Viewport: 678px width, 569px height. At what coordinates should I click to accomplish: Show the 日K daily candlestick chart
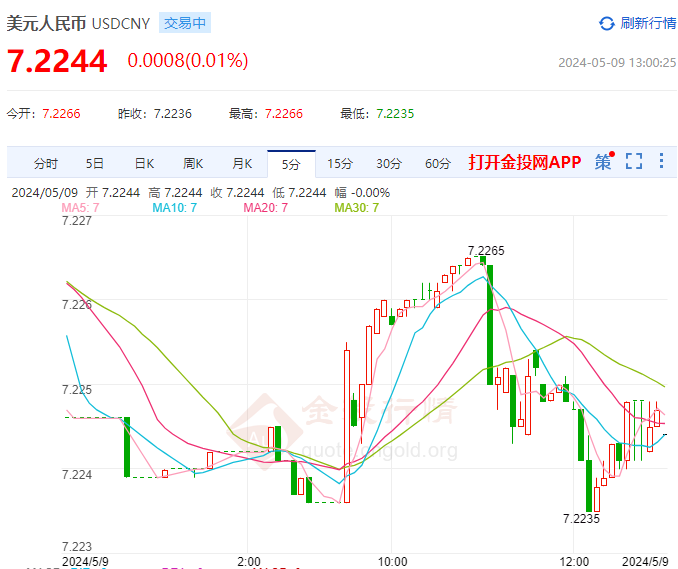point(144,163)
